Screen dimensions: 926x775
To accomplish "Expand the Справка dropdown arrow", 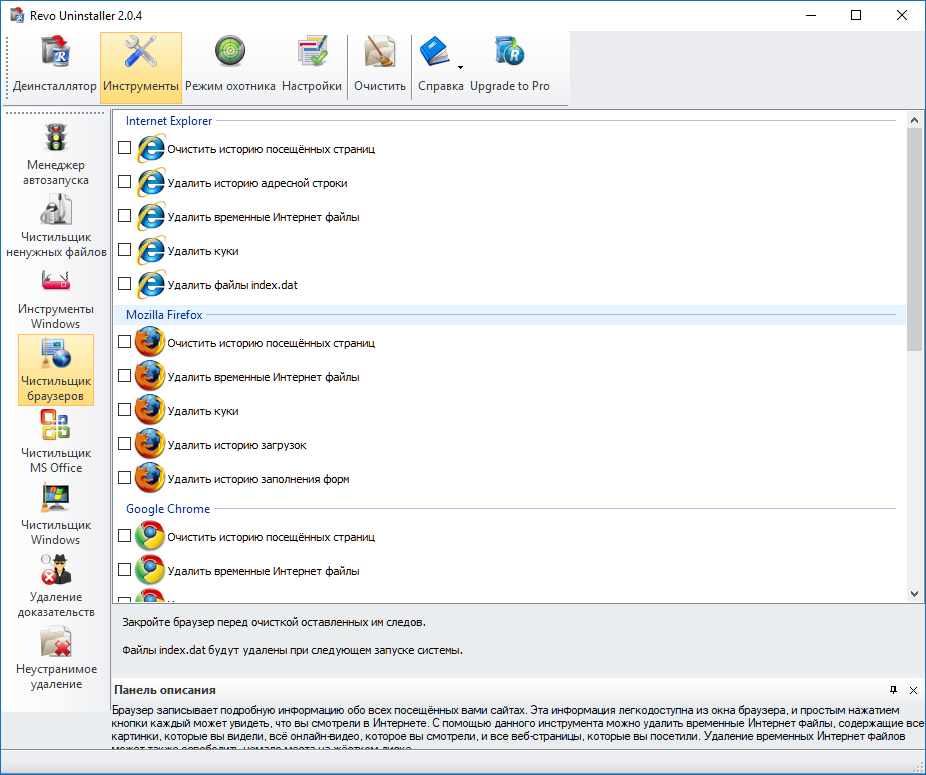I will pyautogui.click(x=460, y=68).
